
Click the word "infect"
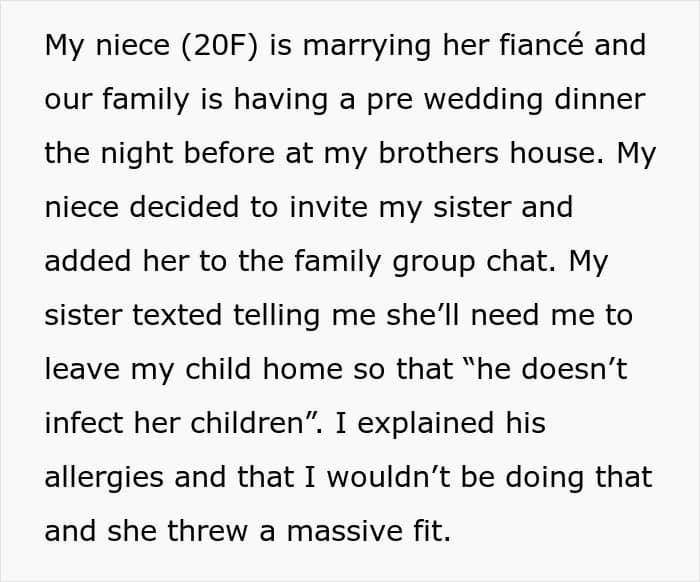[83, 423]
